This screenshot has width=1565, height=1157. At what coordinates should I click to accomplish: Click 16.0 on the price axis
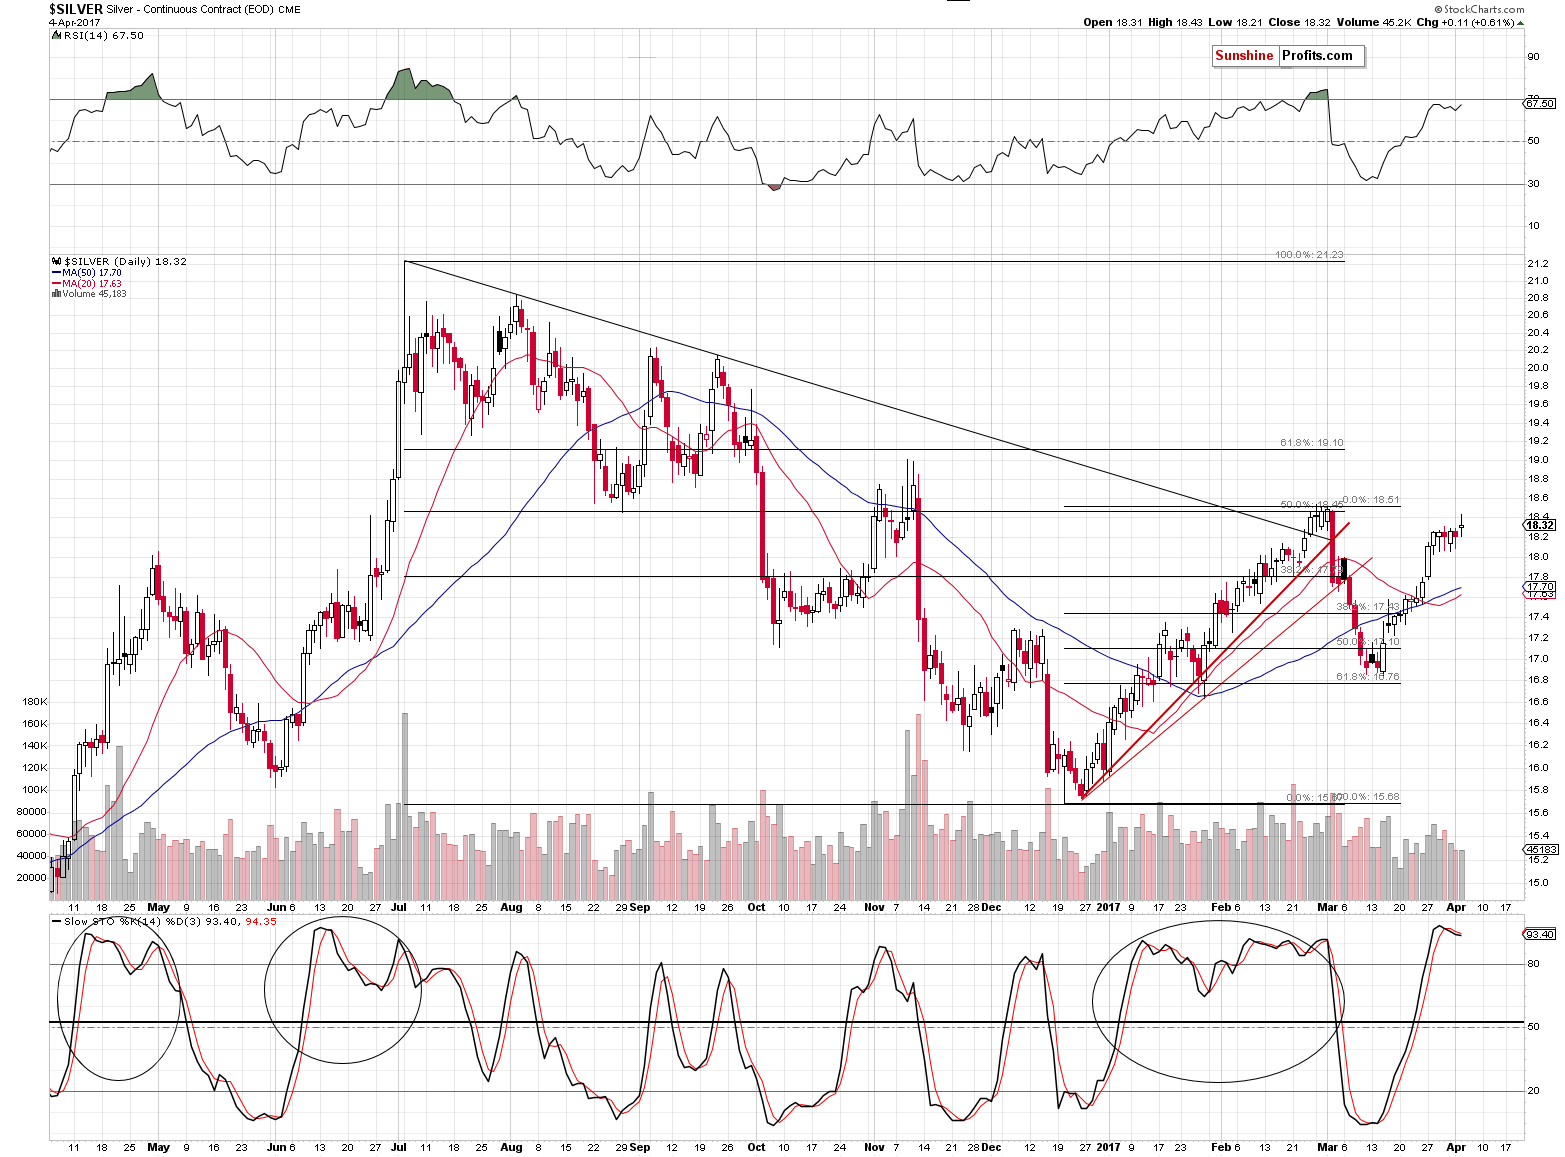tap(1539, 768)
